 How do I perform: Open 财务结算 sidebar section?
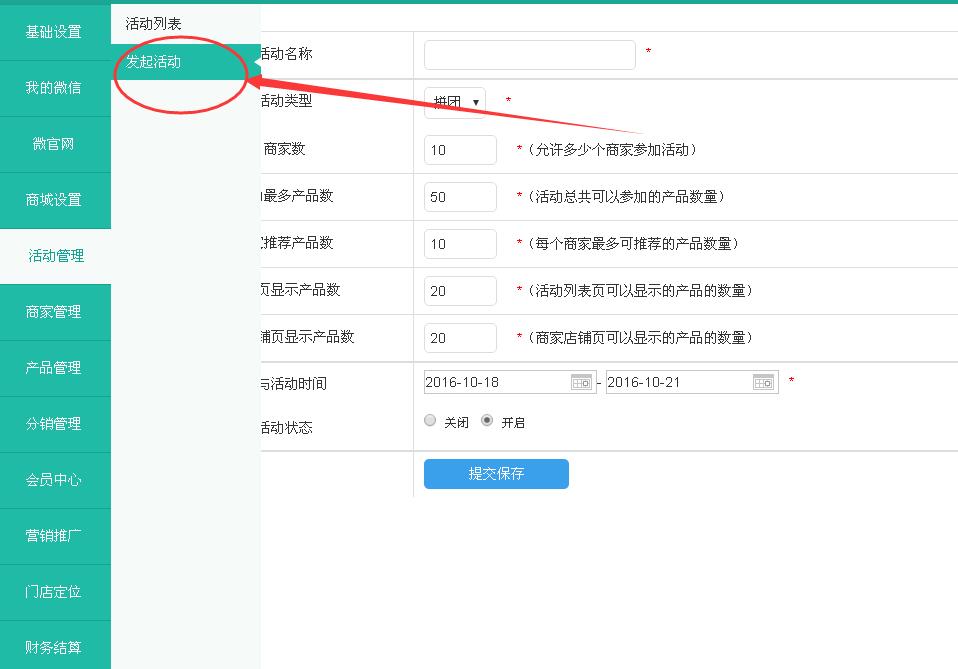(x=54, y=648)
